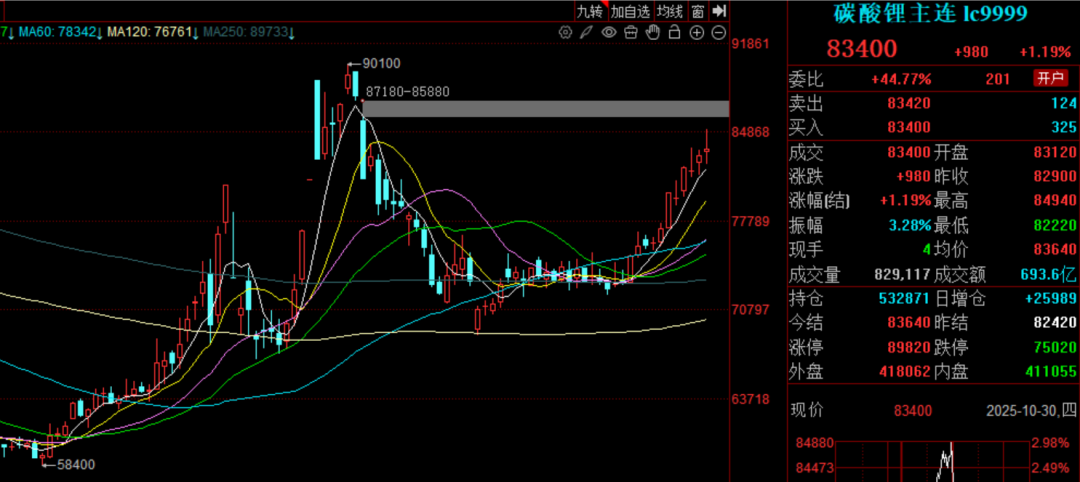Expand MA250 indicator arrow
The width and height of the screenshot is (1080, 482).
pos(293,33)
